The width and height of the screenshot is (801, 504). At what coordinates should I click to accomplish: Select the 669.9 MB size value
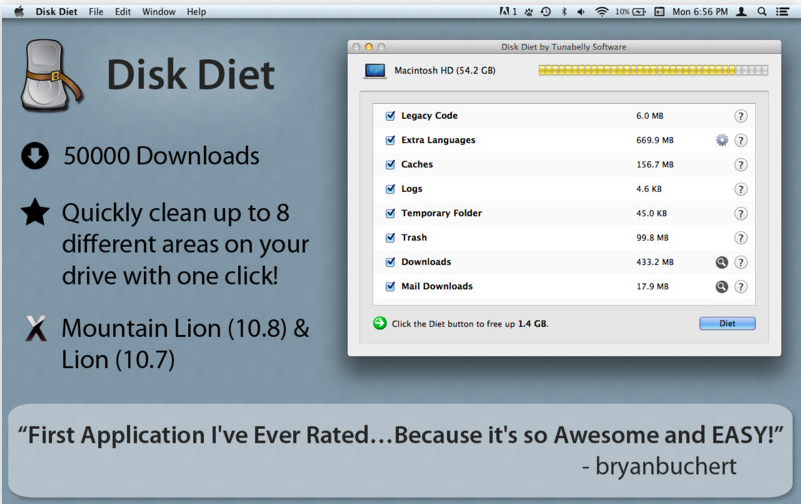pyautogui.click(x=655, y=140)
